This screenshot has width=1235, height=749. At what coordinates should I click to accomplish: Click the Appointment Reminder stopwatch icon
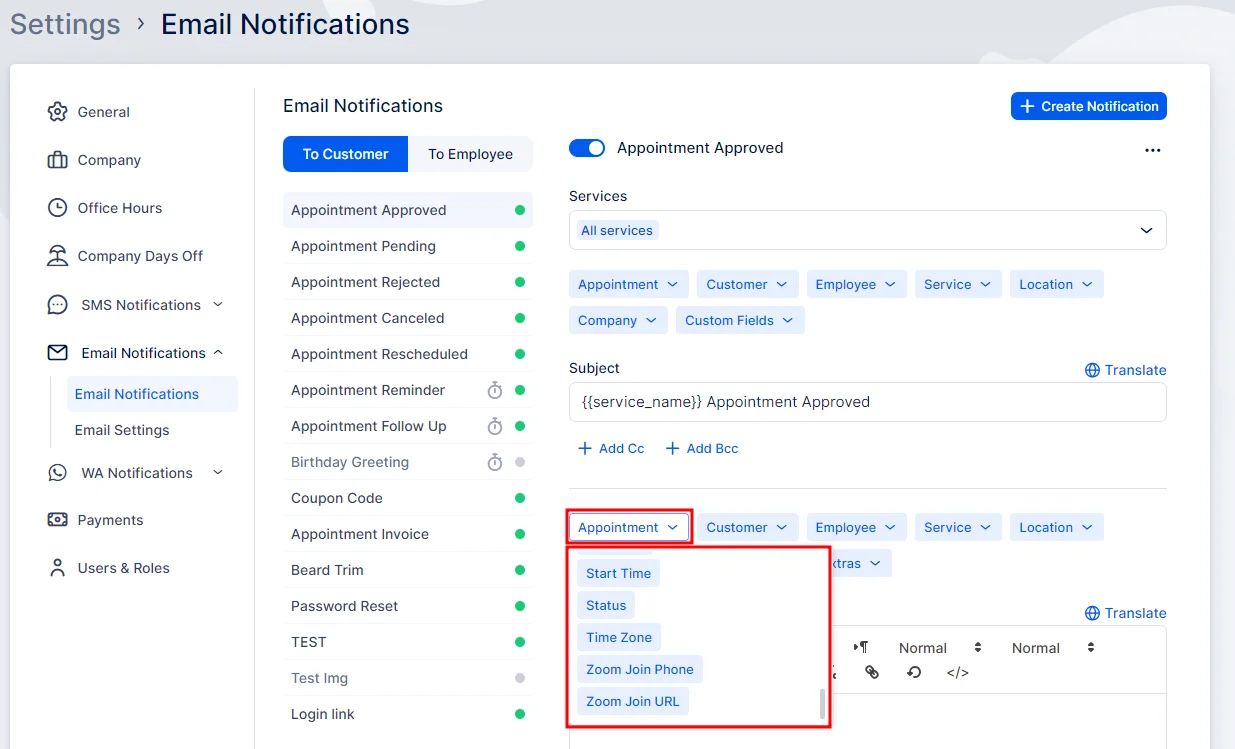495,390
